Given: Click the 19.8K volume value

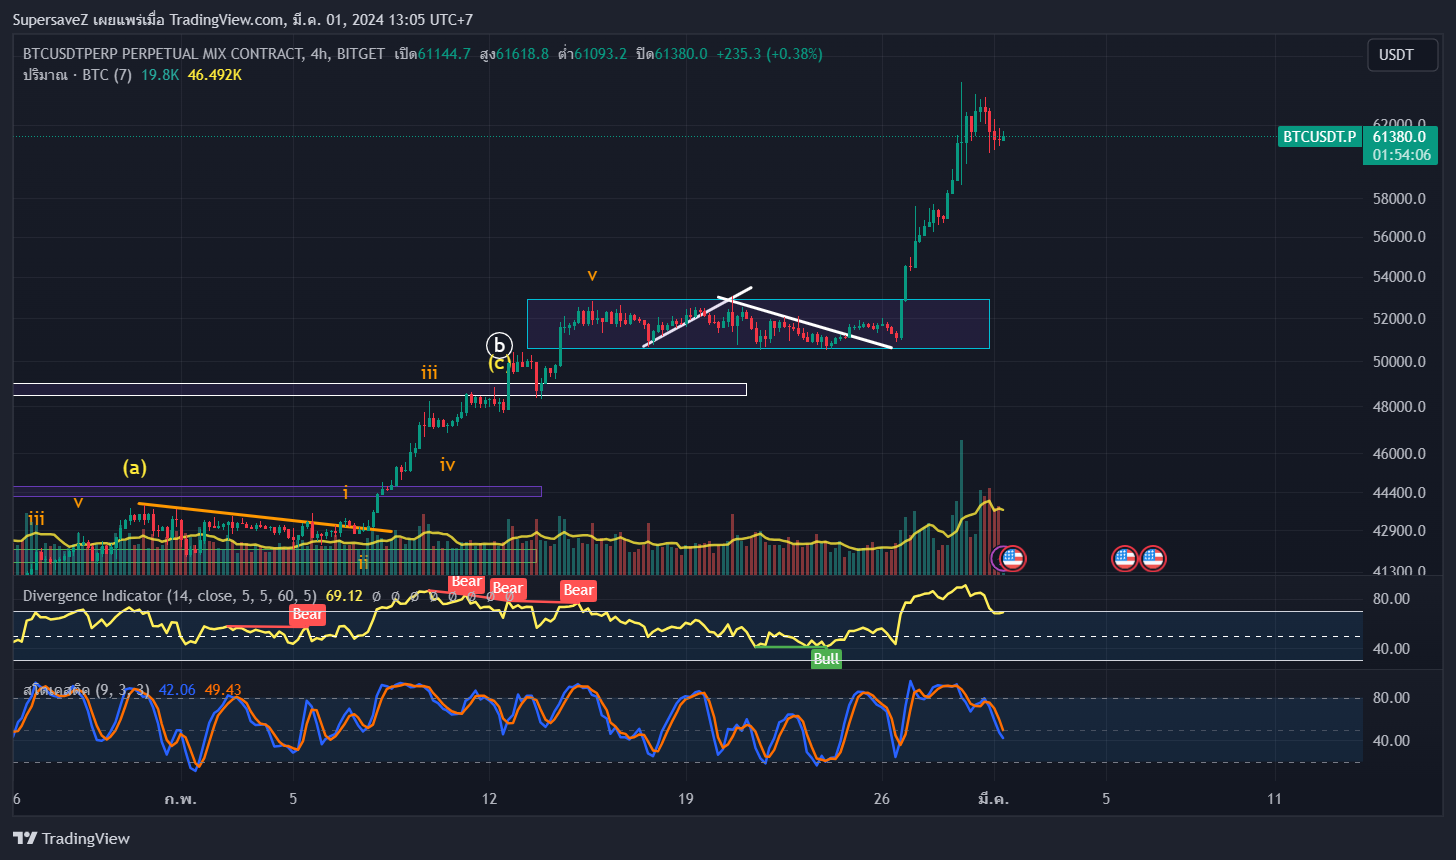Looking at the screenshot, I should (160, 75).
